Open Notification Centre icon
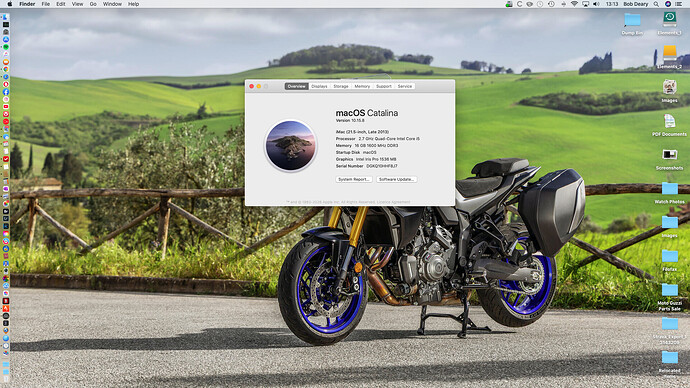Image resolution: width=690 pixels, height=388 pixels. click(x=679, y=4)
